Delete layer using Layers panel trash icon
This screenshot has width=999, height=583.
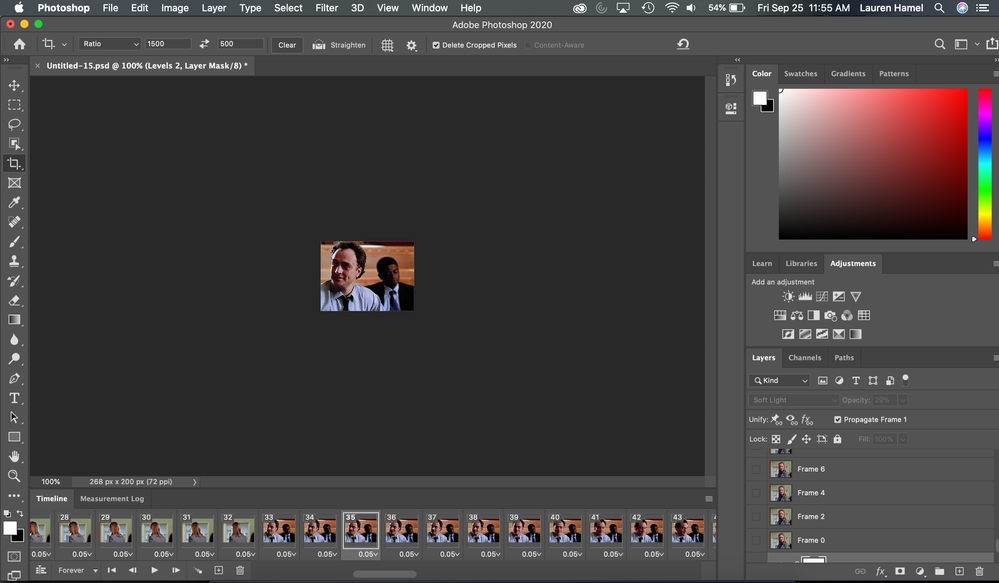[979, 571]
